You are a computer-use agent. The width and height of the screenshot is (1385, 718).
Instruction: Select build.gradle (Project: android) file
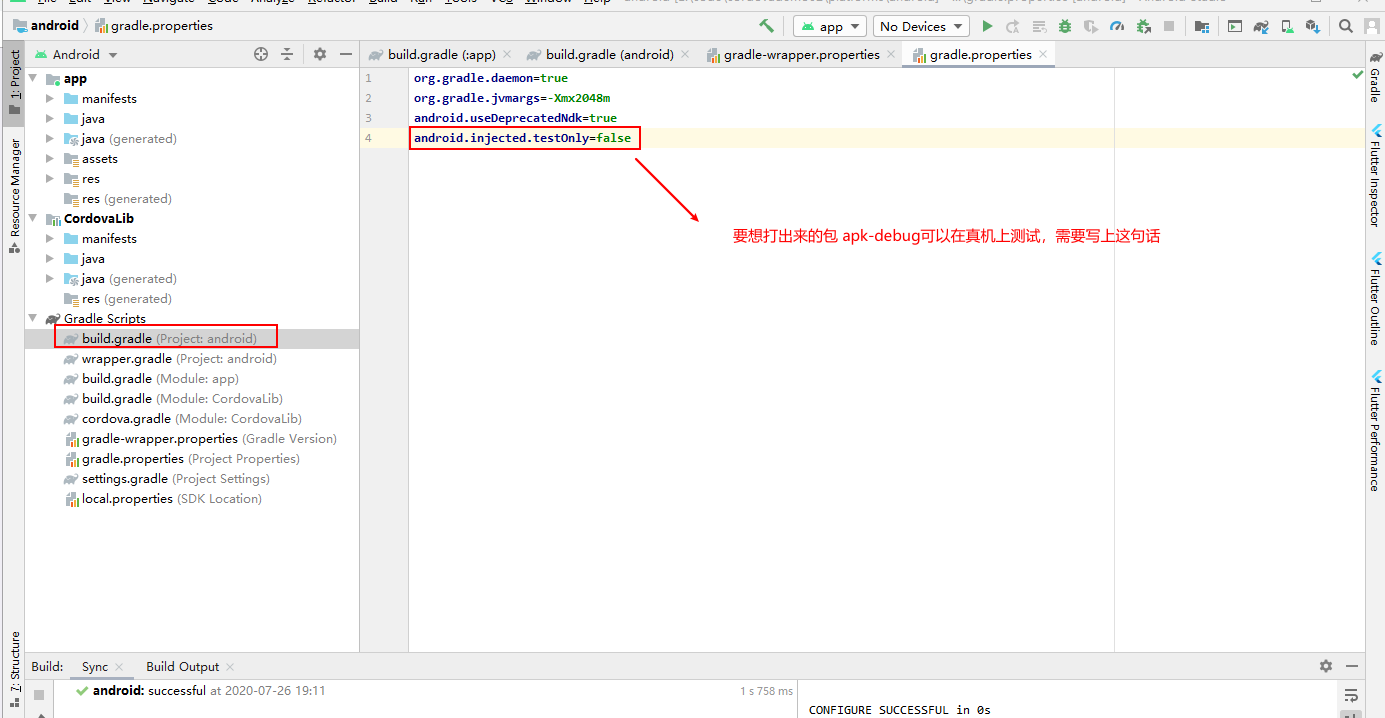192,338
